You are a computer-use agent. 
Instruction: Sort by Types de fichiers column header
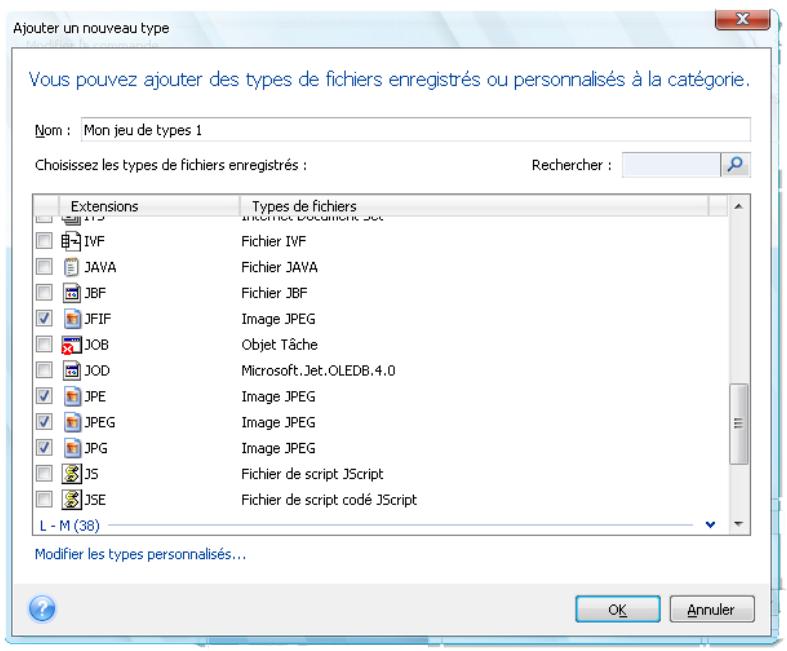point(474,206)
